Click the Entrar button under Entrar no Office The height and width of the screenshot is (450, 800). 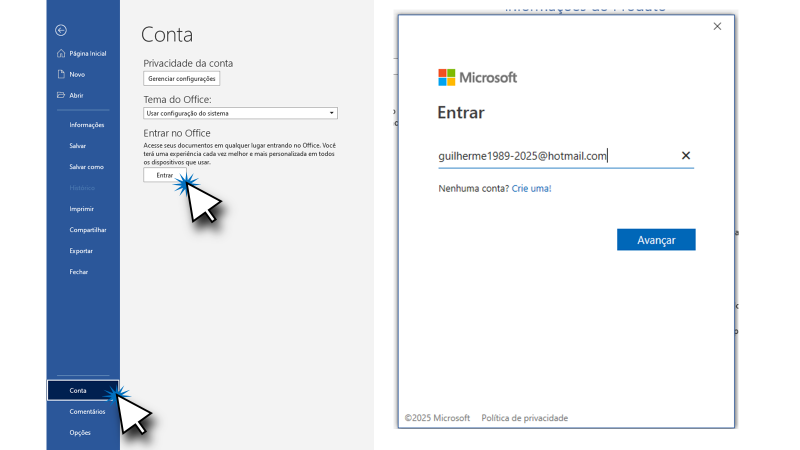[x=165, y=175]
